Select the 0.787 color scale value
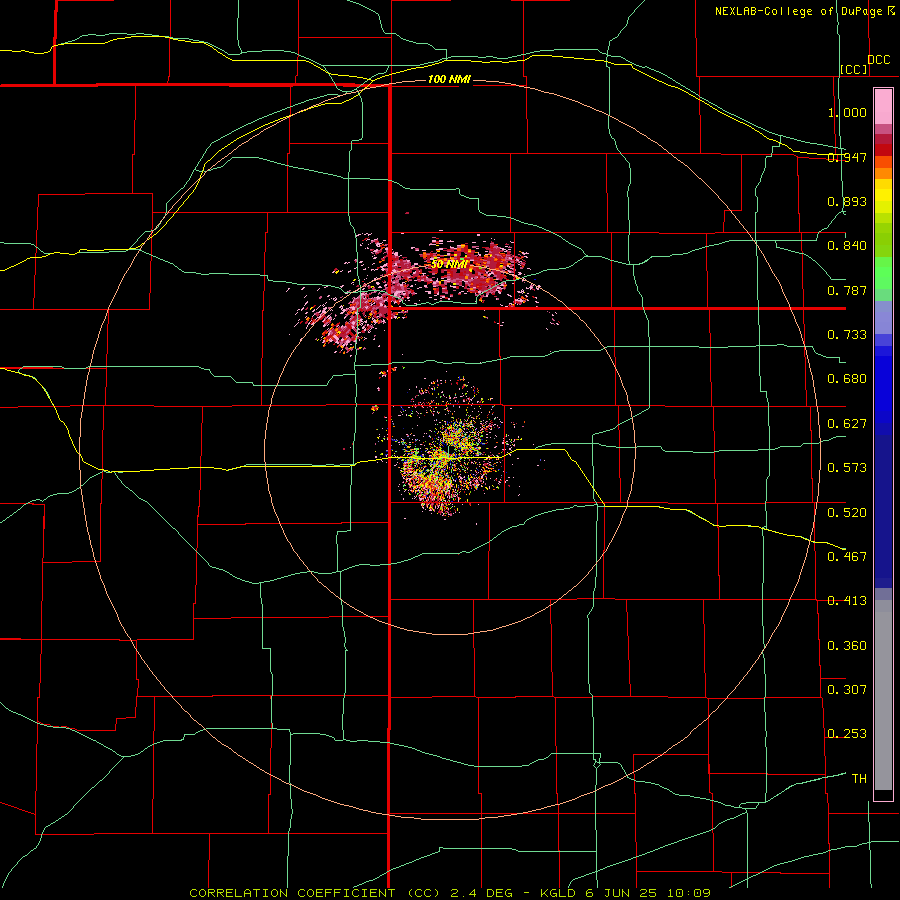The height and width of the screenshot is (900, 900). [847, 290]
